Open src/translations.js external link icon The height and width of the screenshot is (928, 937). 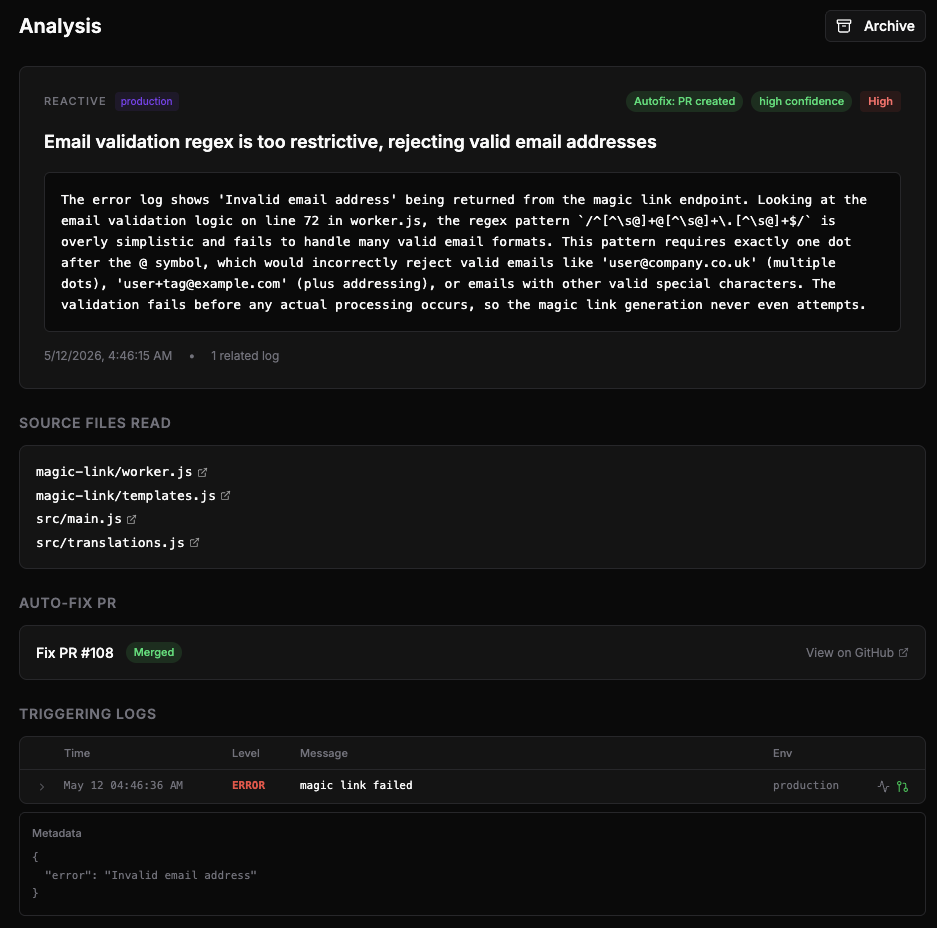(194, 543)
